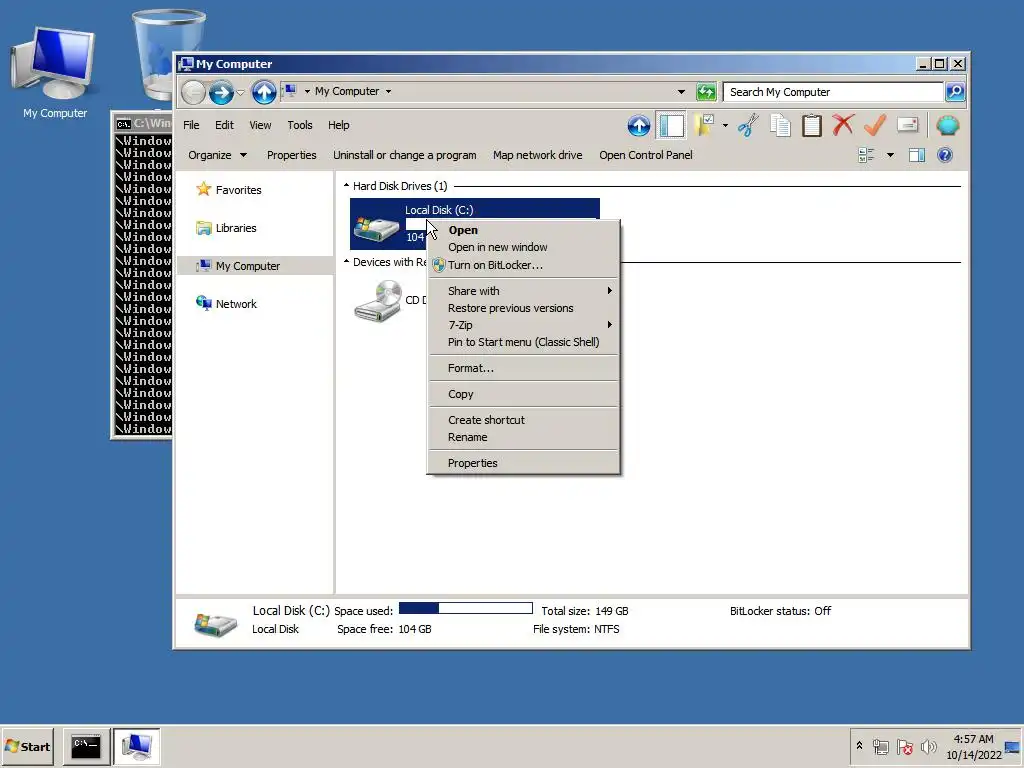Choose Pin to Start menu (Classic Shell)
The height and width of the screenshot is (768, 1024).
click(x=522, y=342)
